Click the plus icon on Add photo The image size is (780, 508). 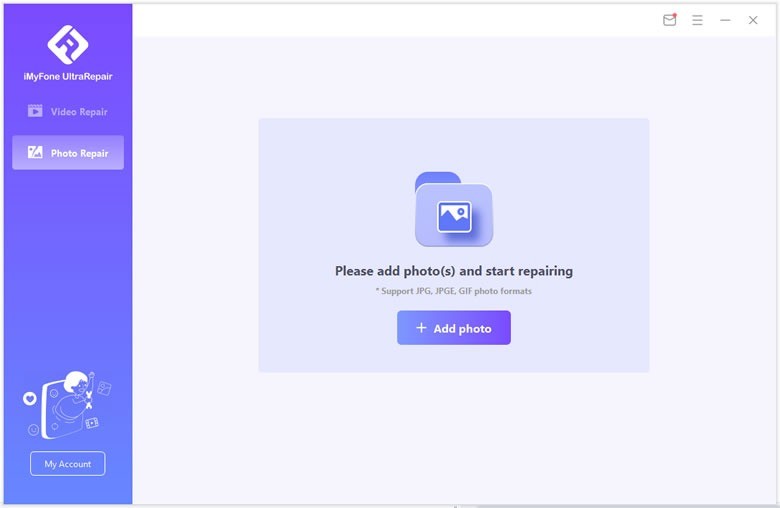click(x=421, y=328)
